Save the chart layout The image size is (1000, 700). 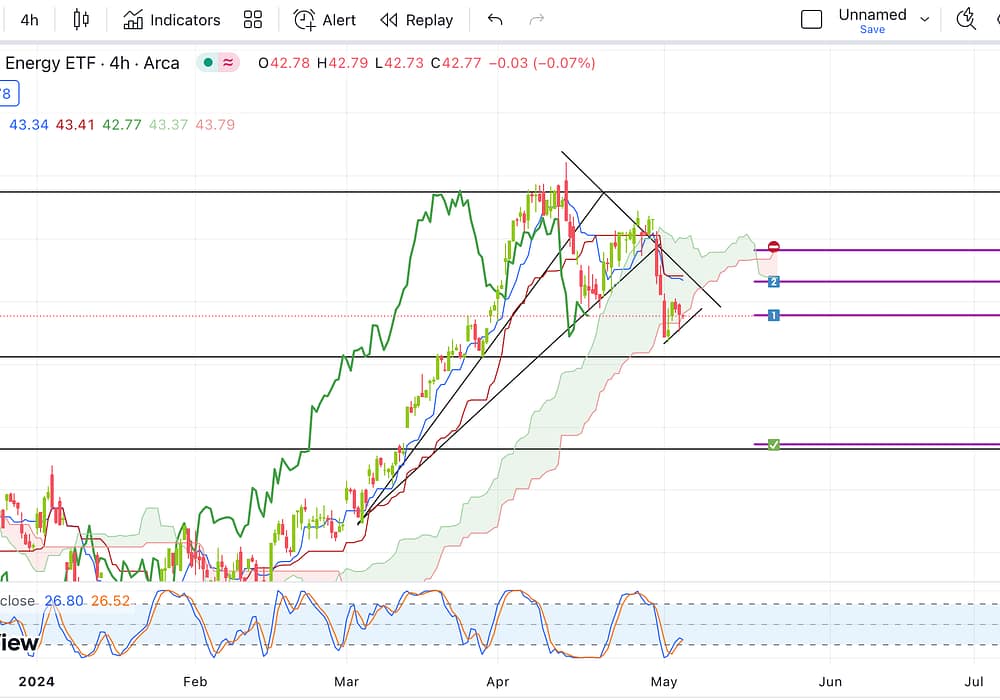[x=872, y=30]
